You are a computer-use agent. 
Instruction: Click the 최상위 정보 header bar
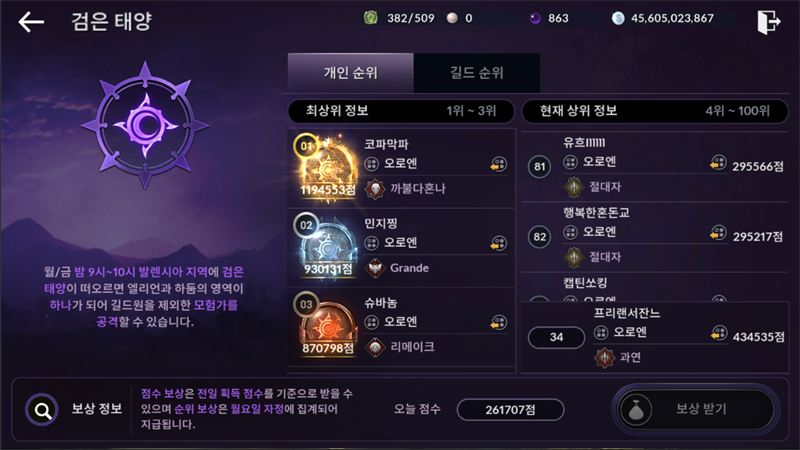tap(401, 111)
